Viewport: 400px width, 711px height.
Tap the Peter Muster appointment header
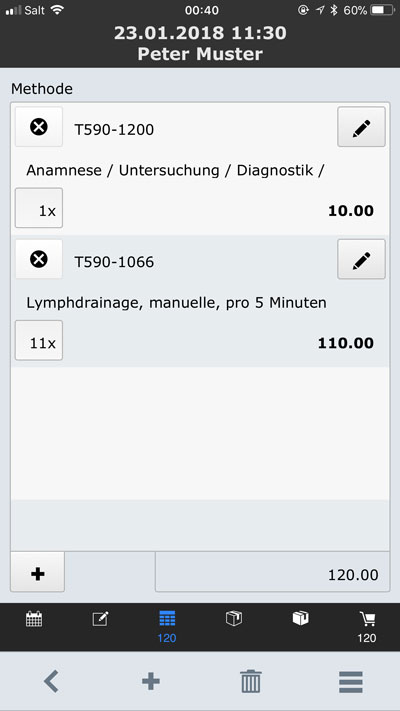pos(200,54)
